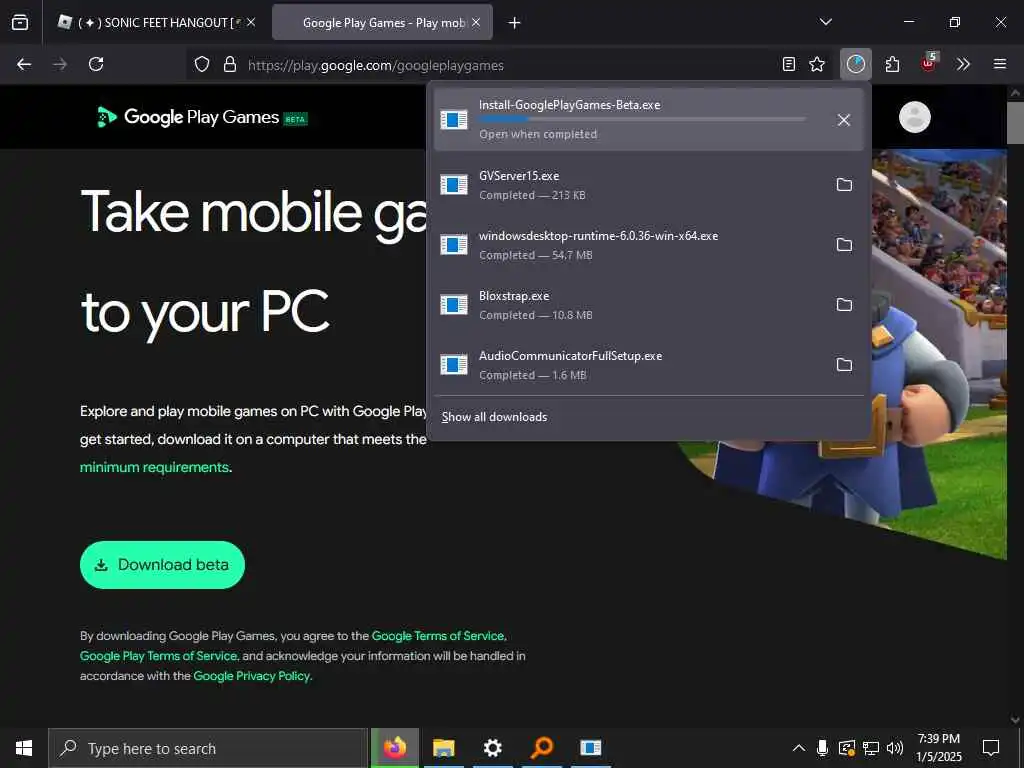Show more tools overflow chevrons
This screenshot has width=1024, height=768.
click(963, 64)
